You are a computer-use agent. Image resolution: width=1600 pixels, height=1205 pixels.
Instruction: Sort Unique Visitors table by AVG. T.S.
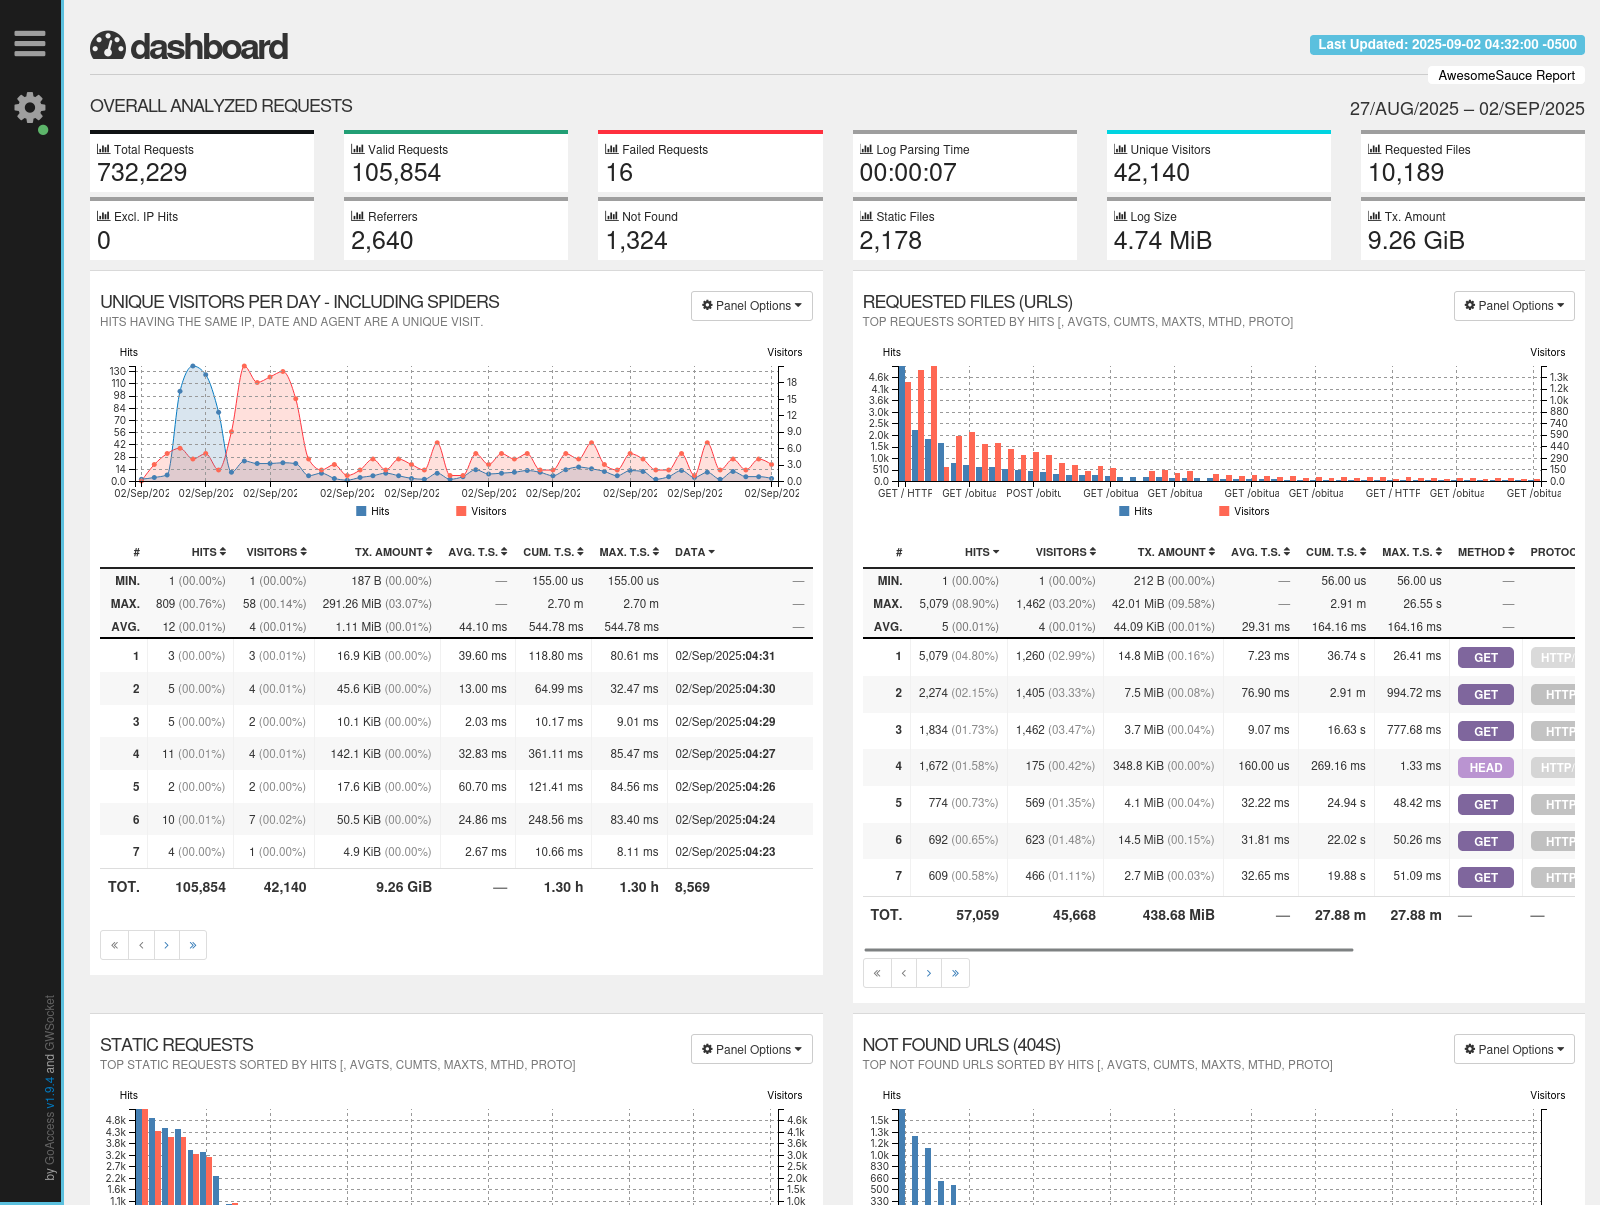pyautogui.click(x=478, y=552)
